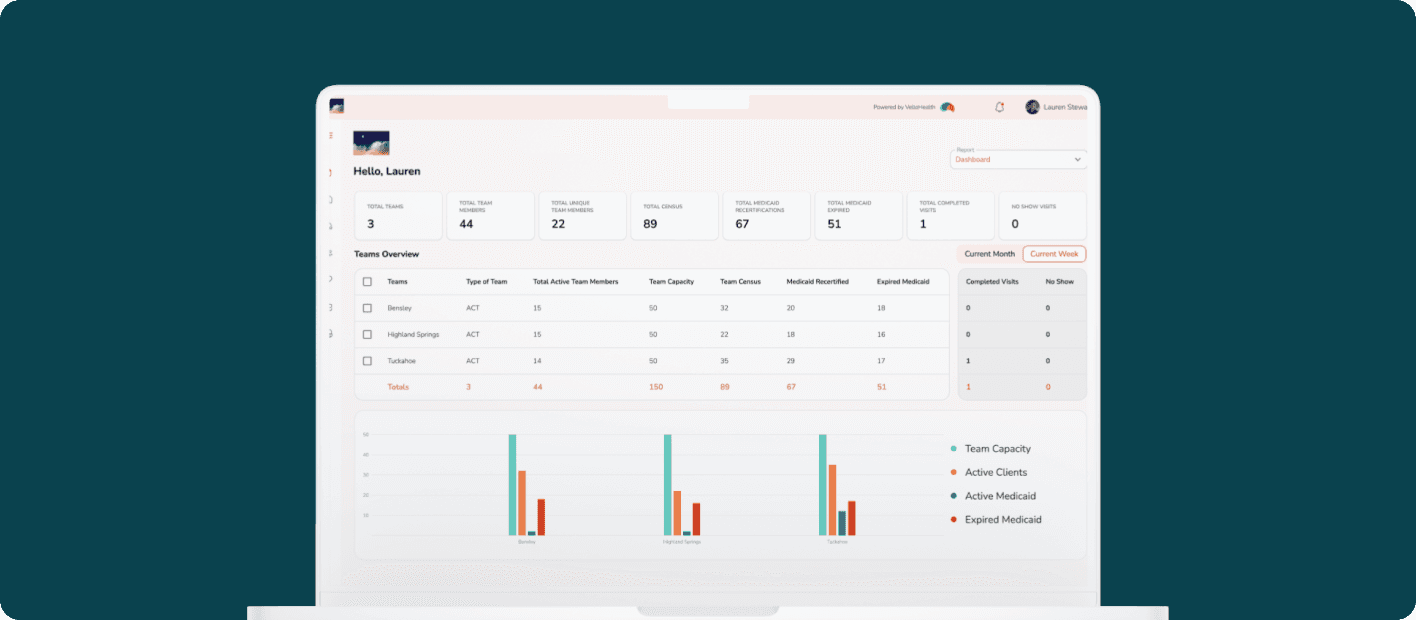Click the No Show Visits card
The width and height of the screenshot is (1416, 620).
point(1042,215)
